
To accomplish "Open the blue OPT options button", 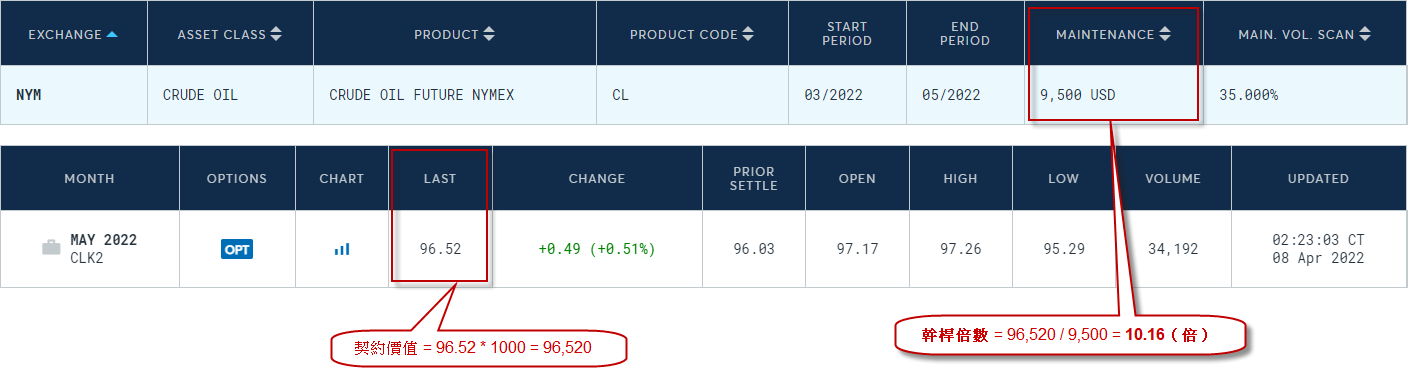I will [x=237, y=249].
